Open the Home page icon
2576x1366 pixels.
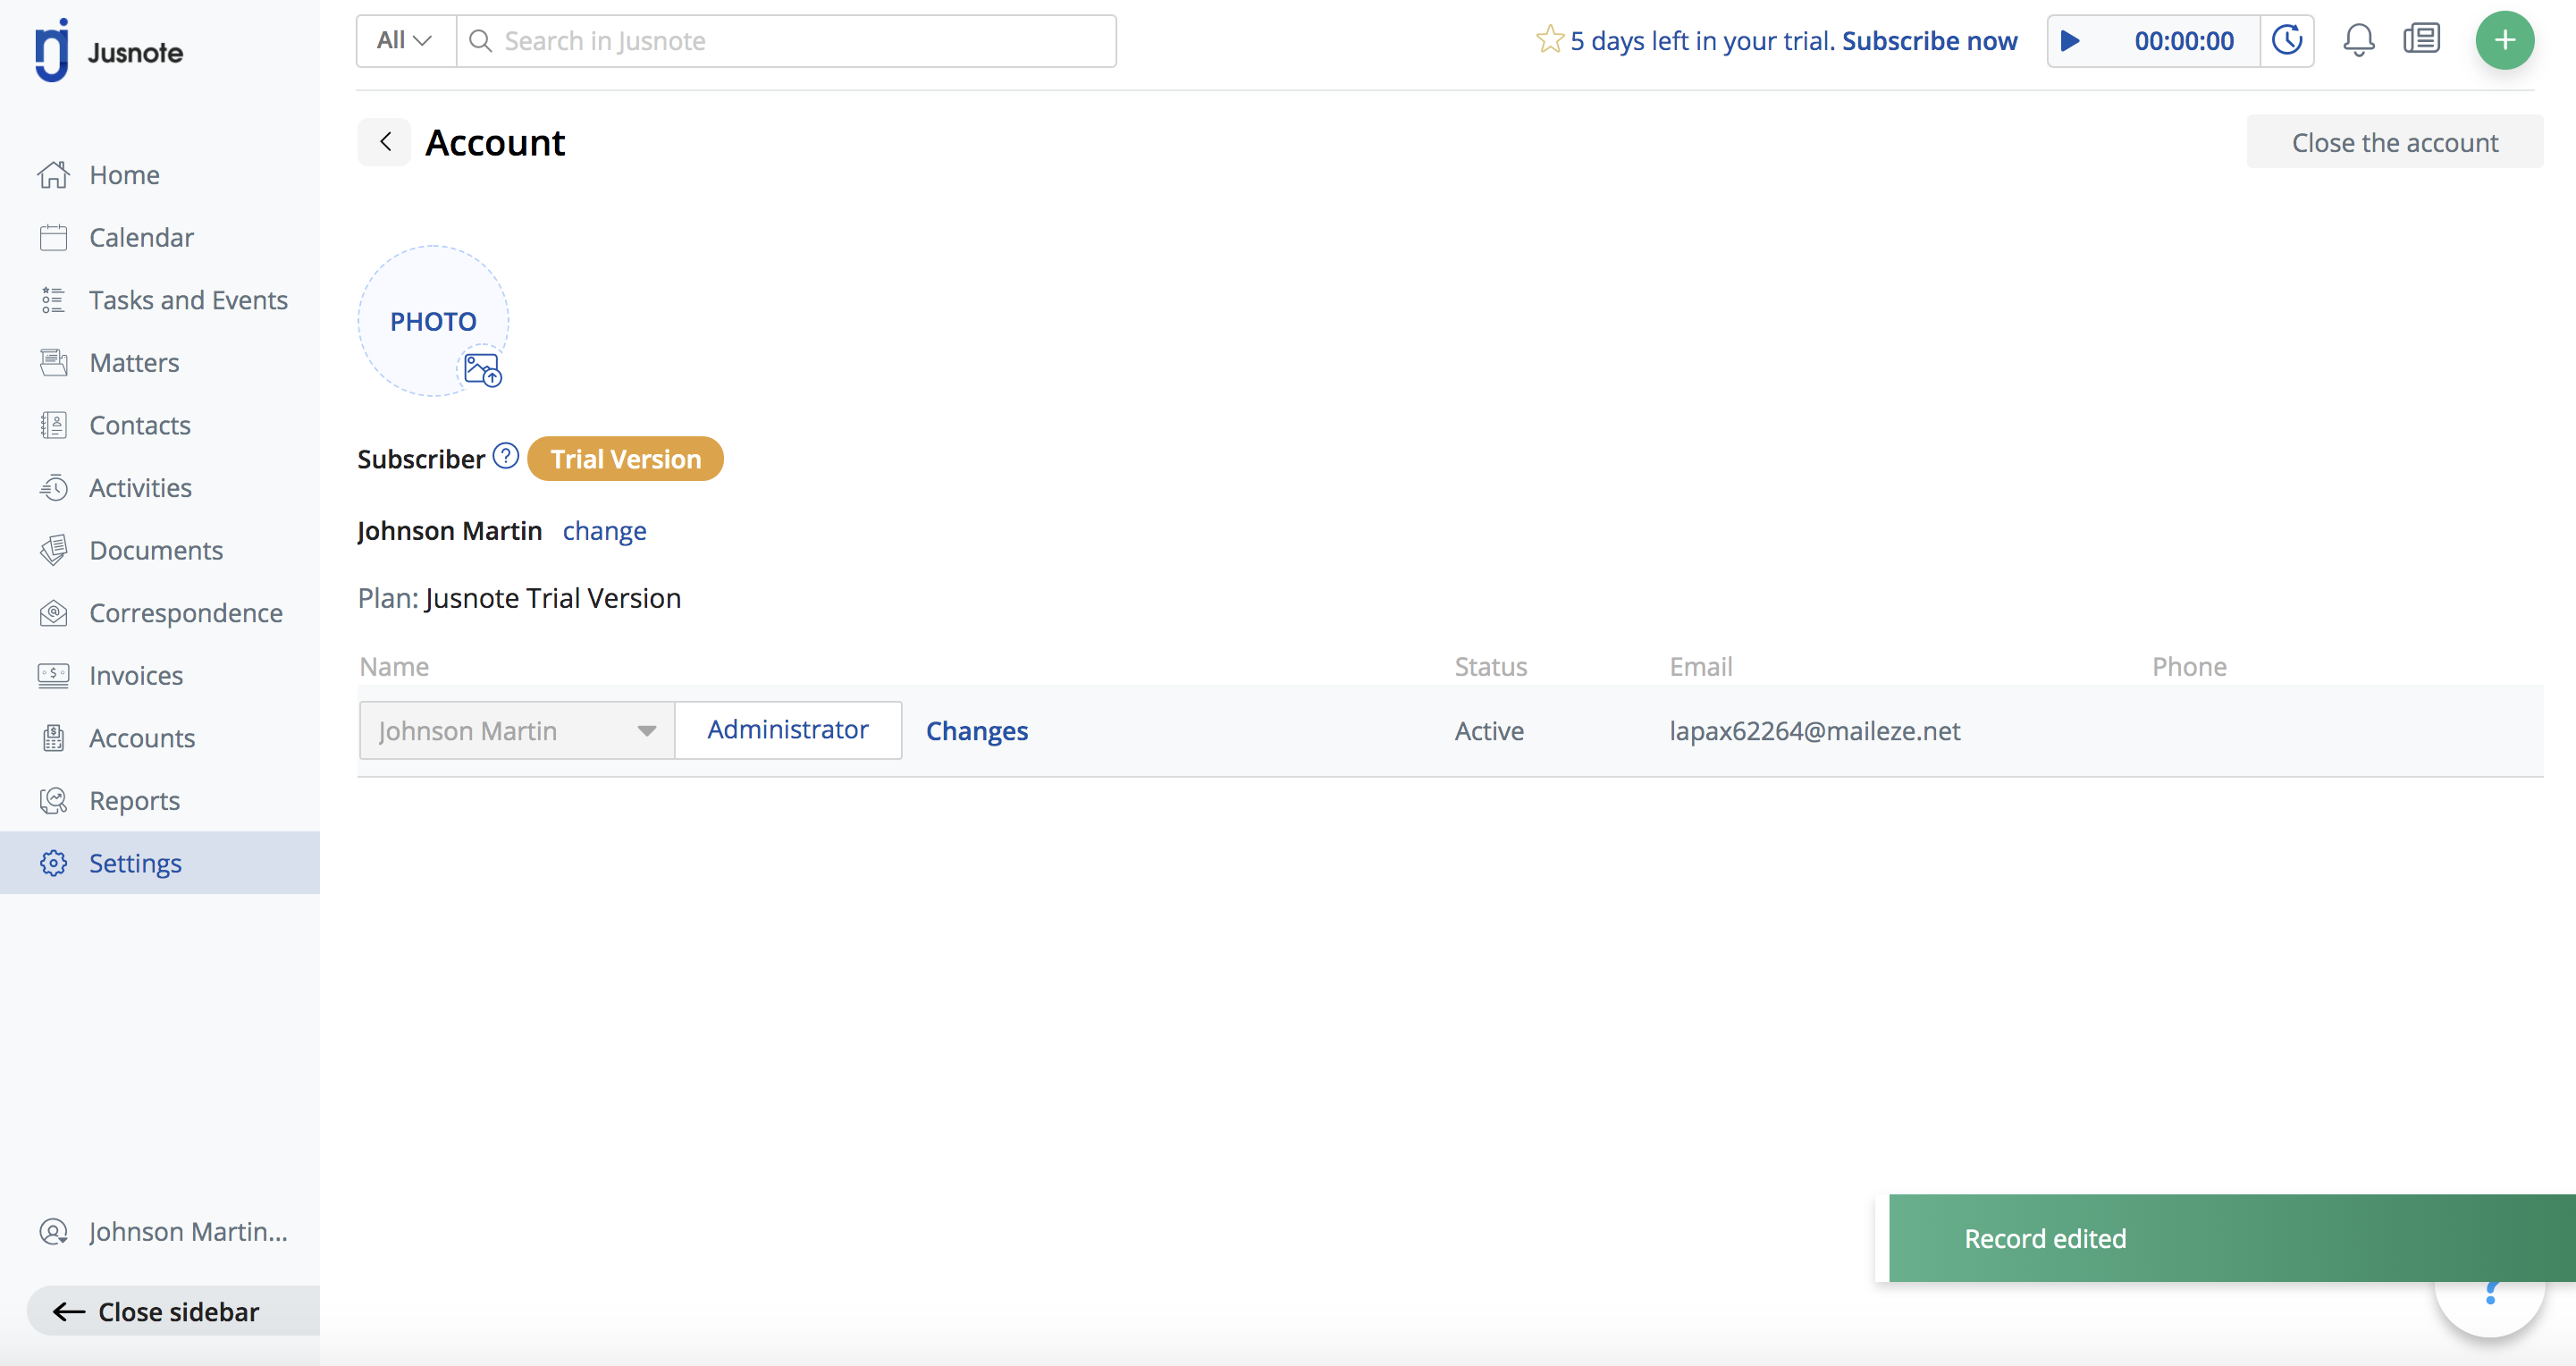[54, 175]
